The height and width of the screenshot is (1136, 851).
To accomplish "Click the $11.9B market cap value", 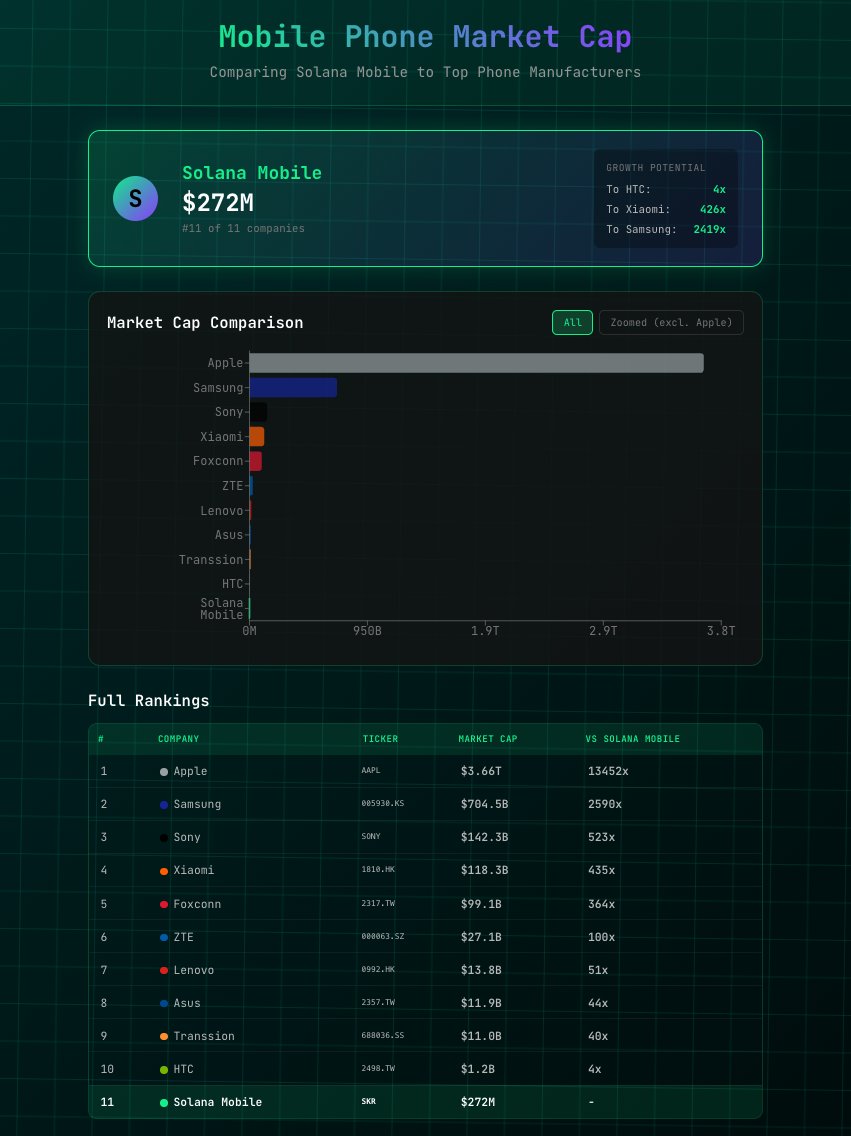I will coord(481,1003).
